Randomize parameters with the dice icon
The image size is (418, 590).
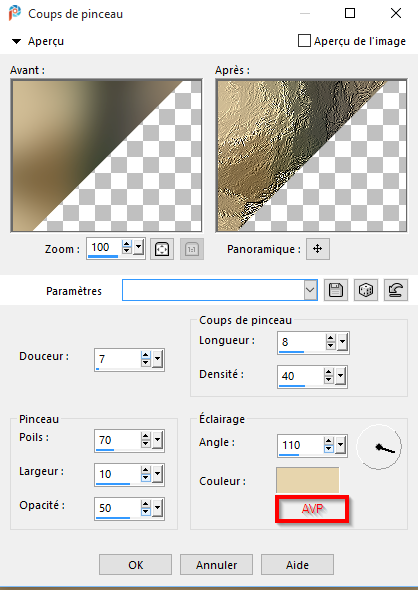pyautogui.click(x=366, y=290)
